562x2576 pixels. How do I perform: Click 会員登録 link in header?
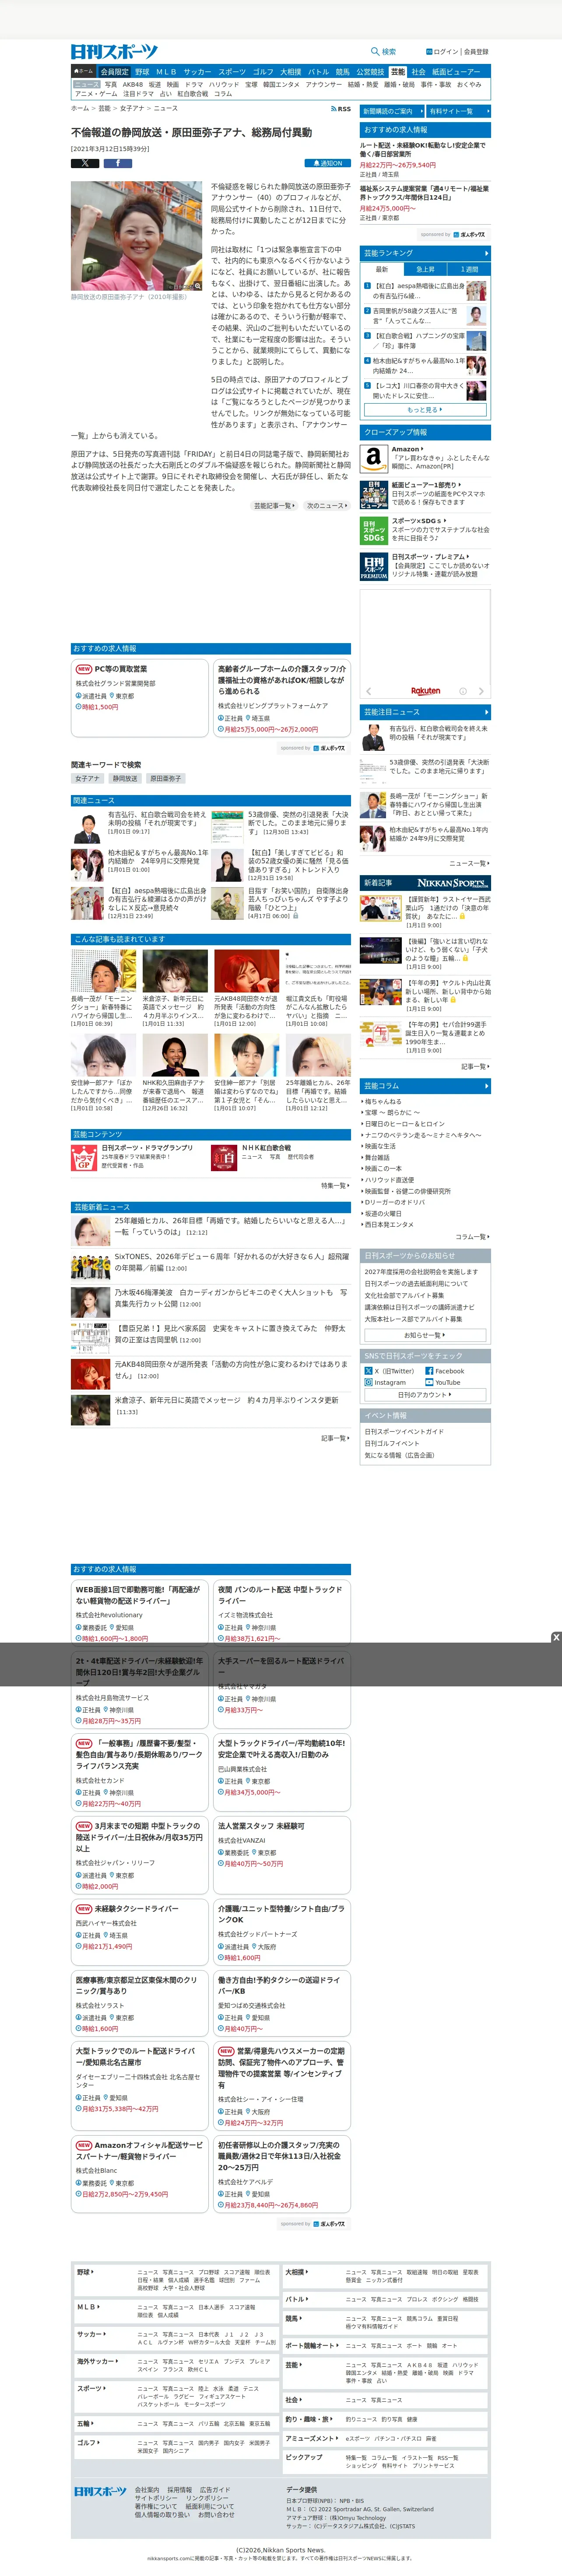tap(476, 51)
